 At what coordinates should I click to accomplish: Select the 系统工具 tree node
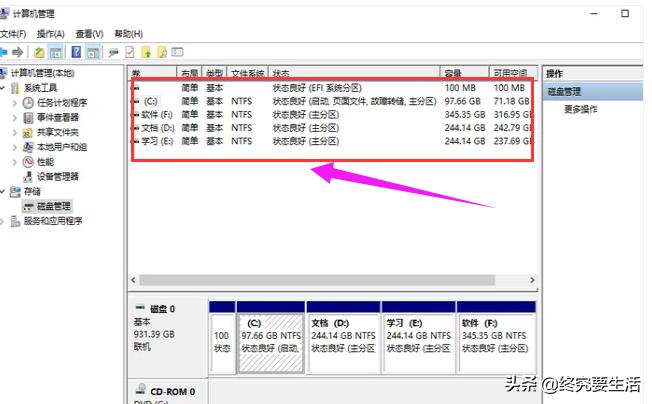[40, 88]
